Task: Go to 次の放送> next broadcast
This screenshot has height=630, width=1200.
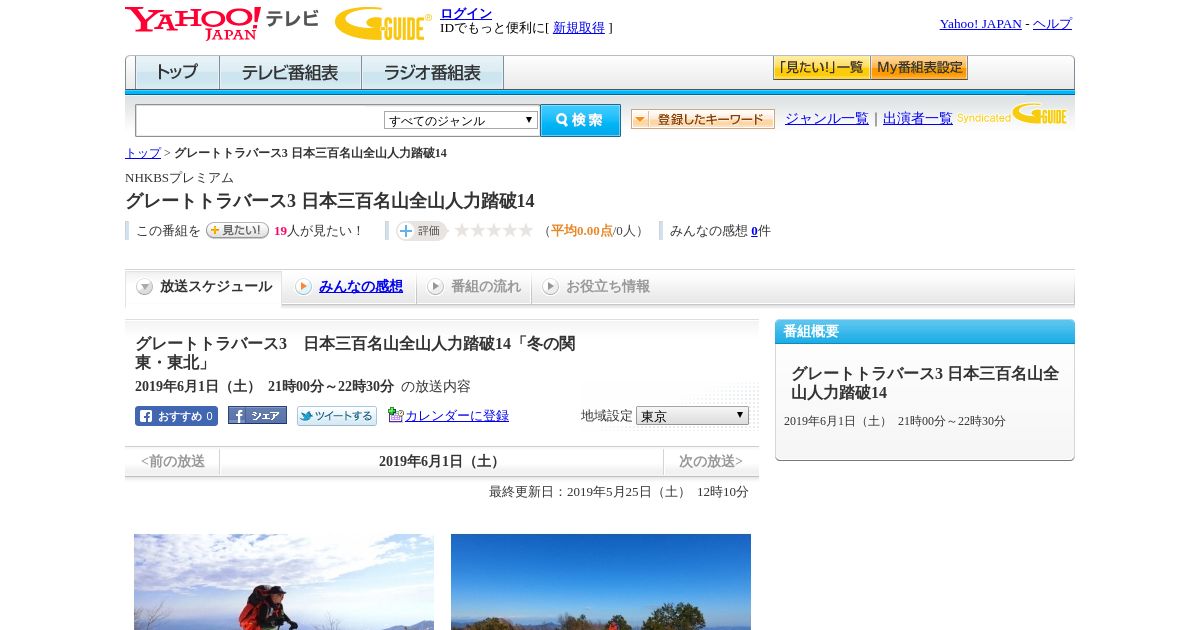Action: point(711,461)
